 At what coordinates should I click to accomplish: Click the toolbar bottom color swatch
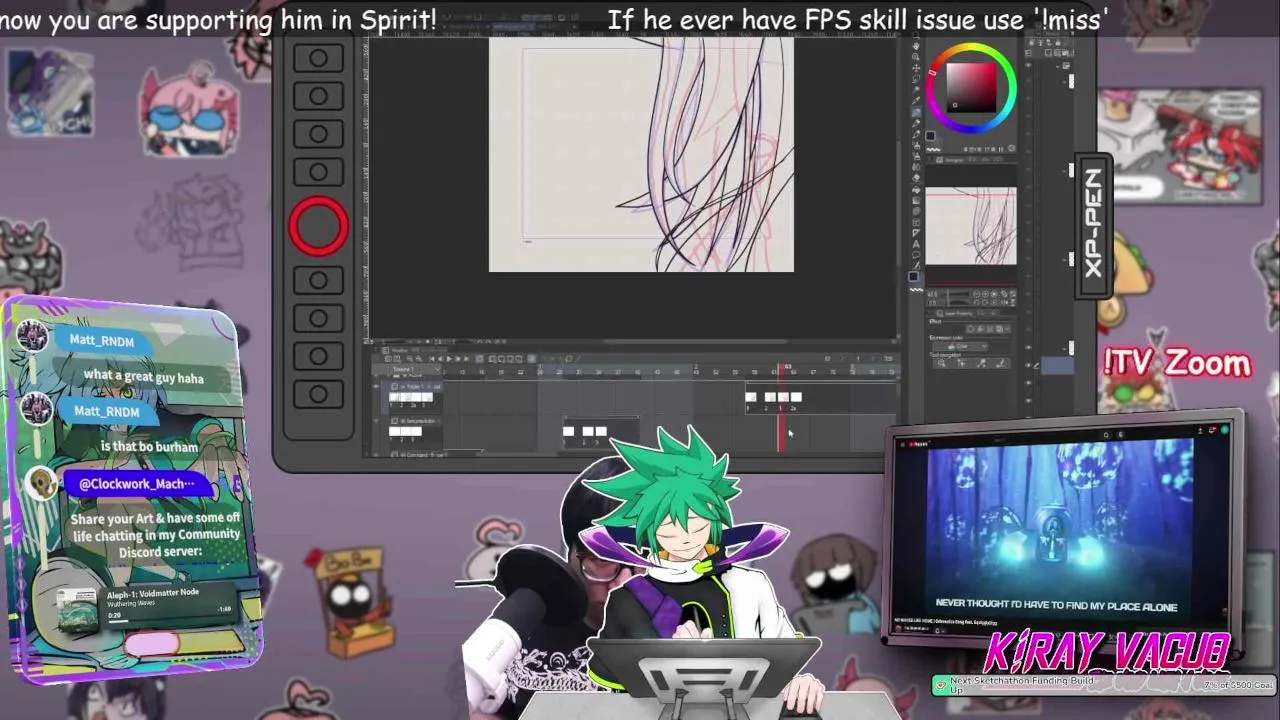[x=913, y=277]
